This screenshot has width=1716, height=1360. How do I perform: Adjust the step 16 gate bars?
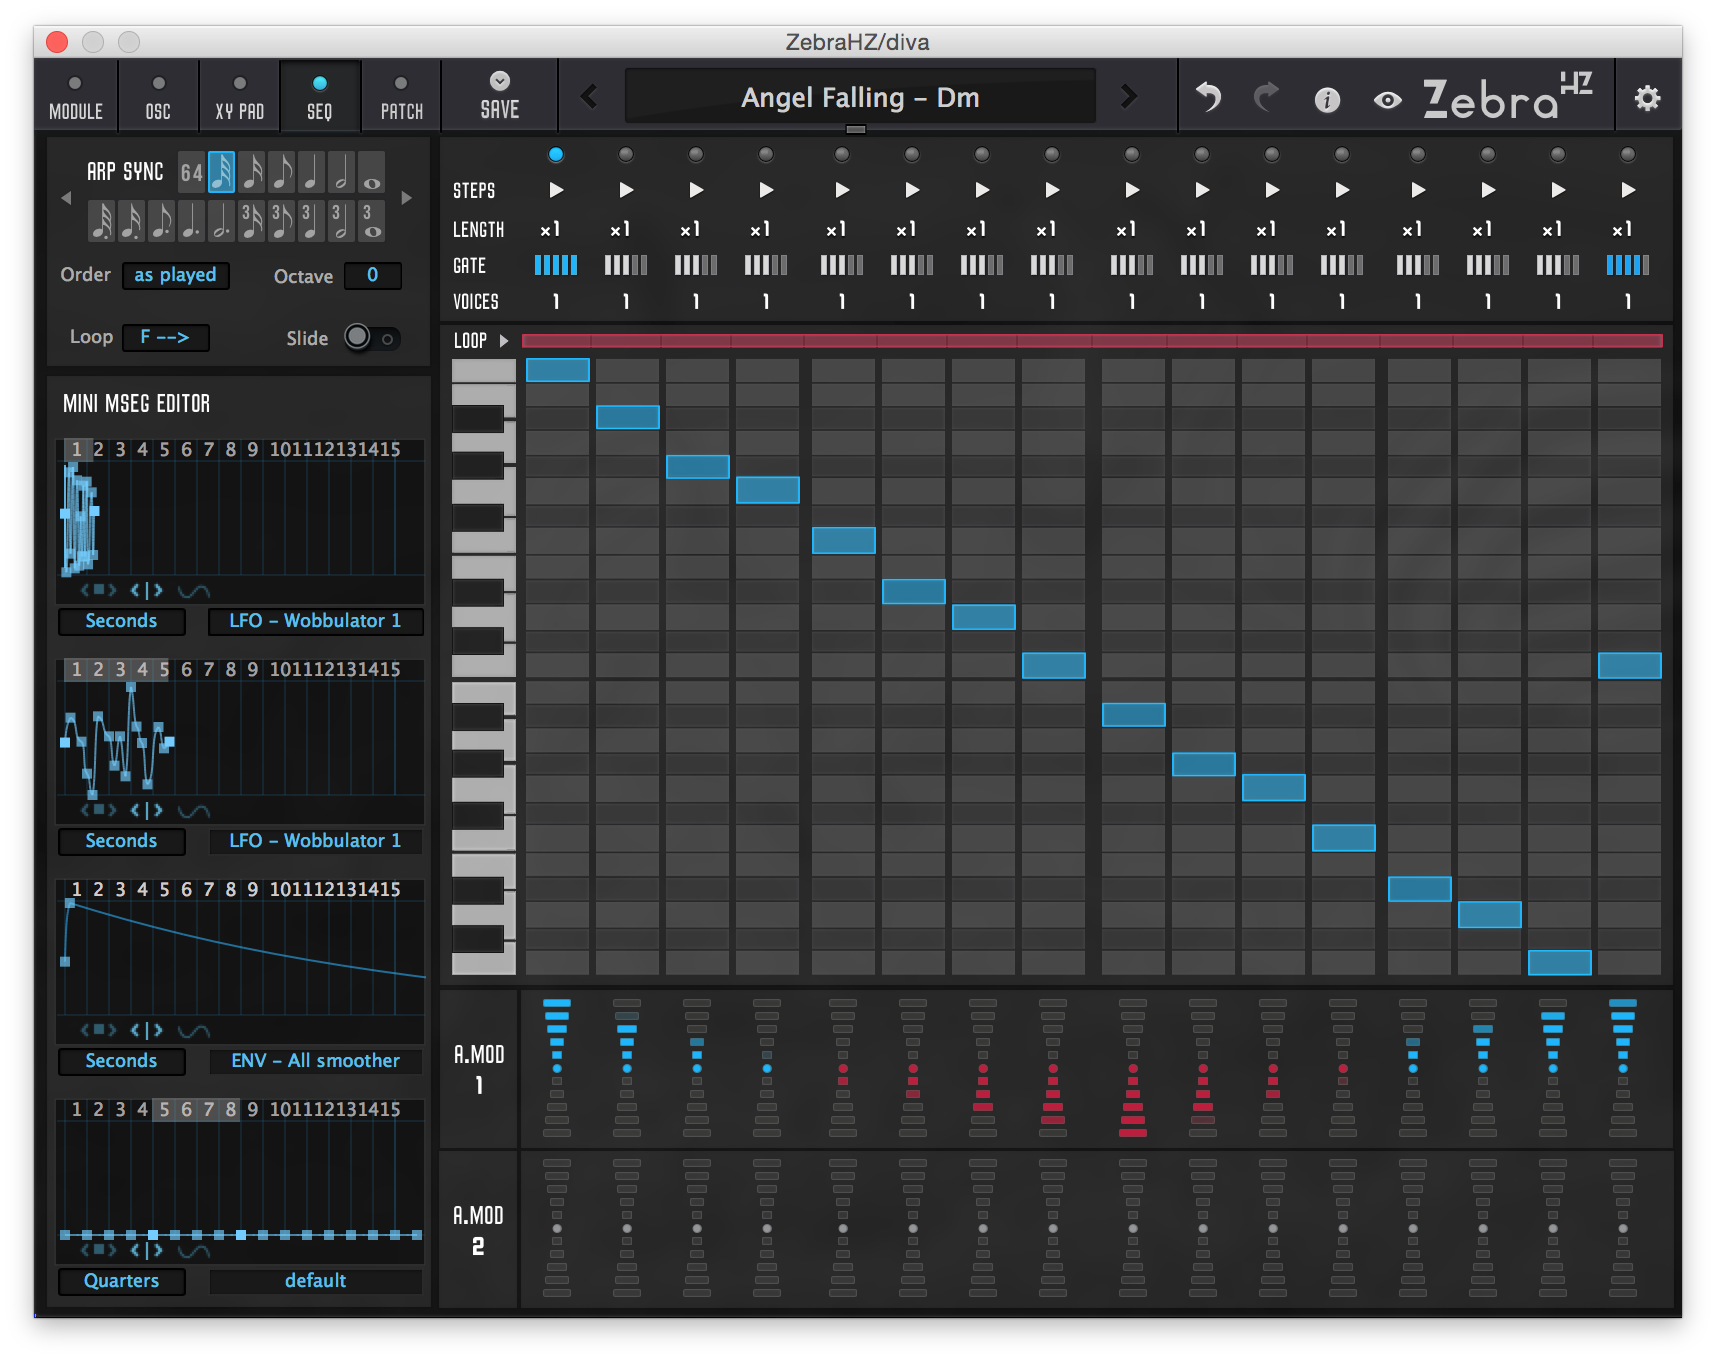[x=1628, y=265]
